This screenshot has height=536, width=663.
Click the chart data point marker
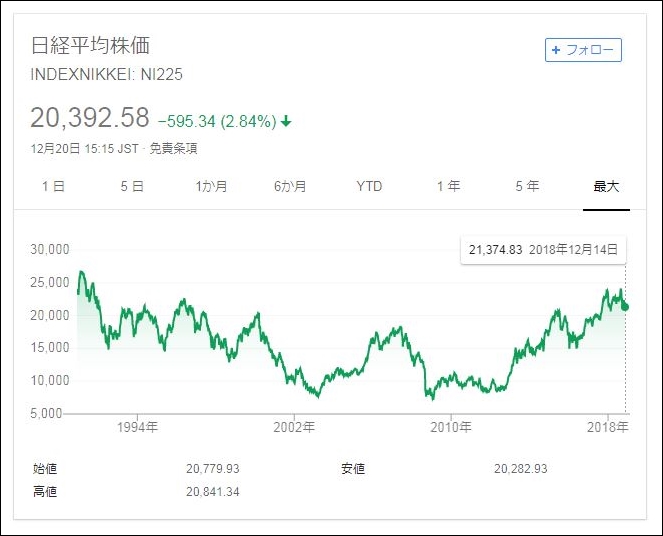(x=626, y=307)
